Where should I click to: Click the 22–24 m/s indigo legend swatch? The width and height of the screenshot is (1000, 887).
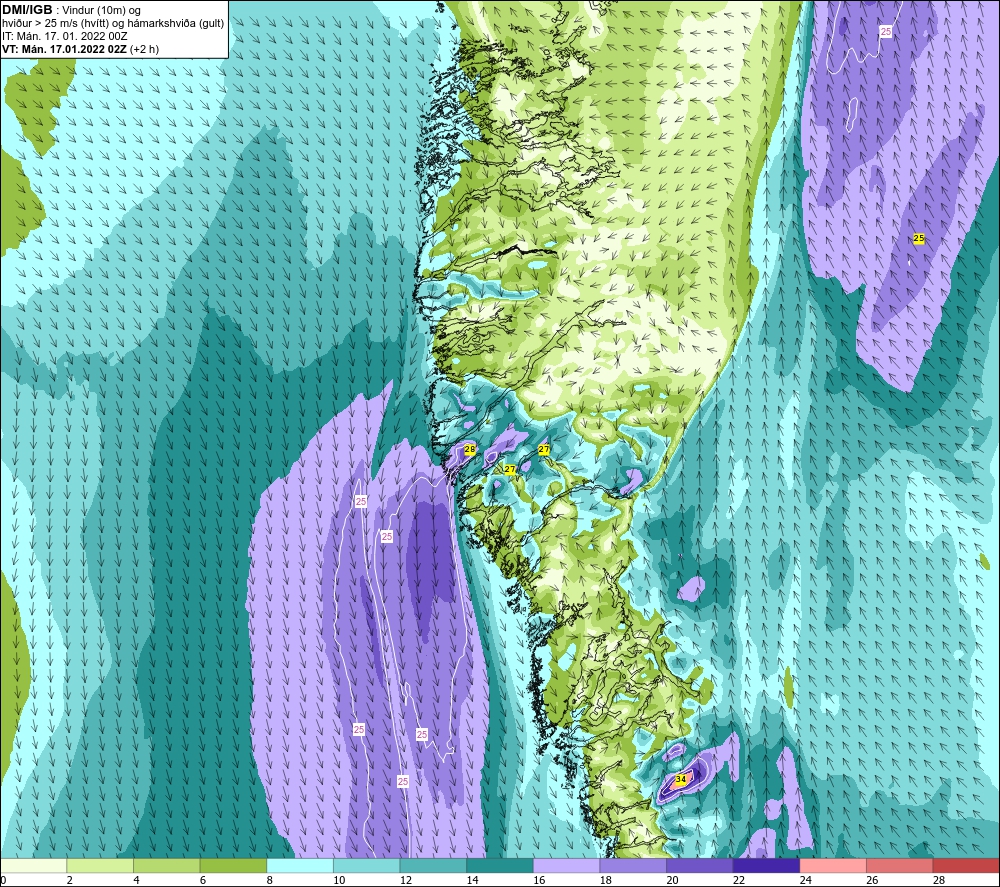pos(767,865)
